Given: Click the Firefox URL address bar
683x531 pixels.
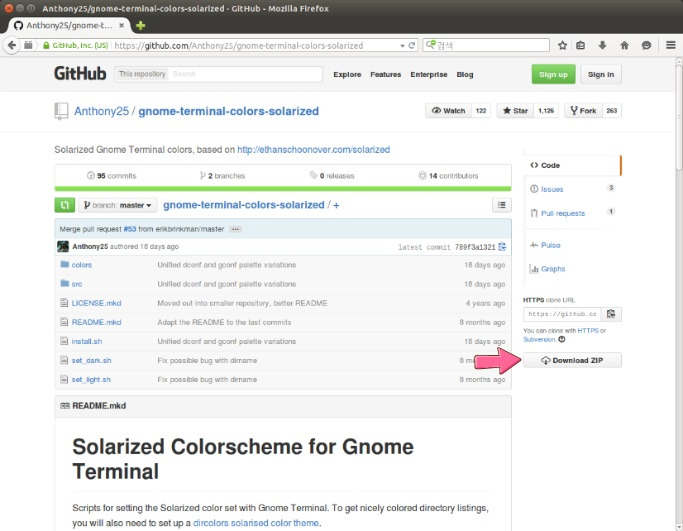Looking at the screenshot, I should point(255,45).
